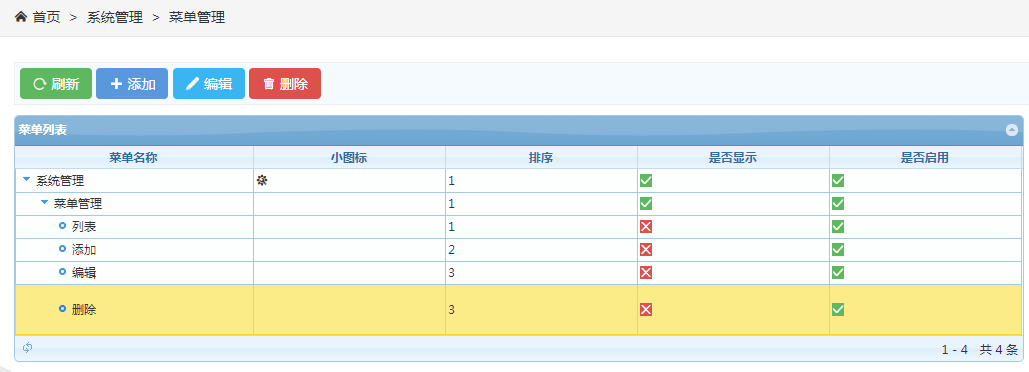The image size is (1029, 372).
Task: Toggle 是否显示 checkmark for 系统管理 row
Action: (x=646, y=180)
